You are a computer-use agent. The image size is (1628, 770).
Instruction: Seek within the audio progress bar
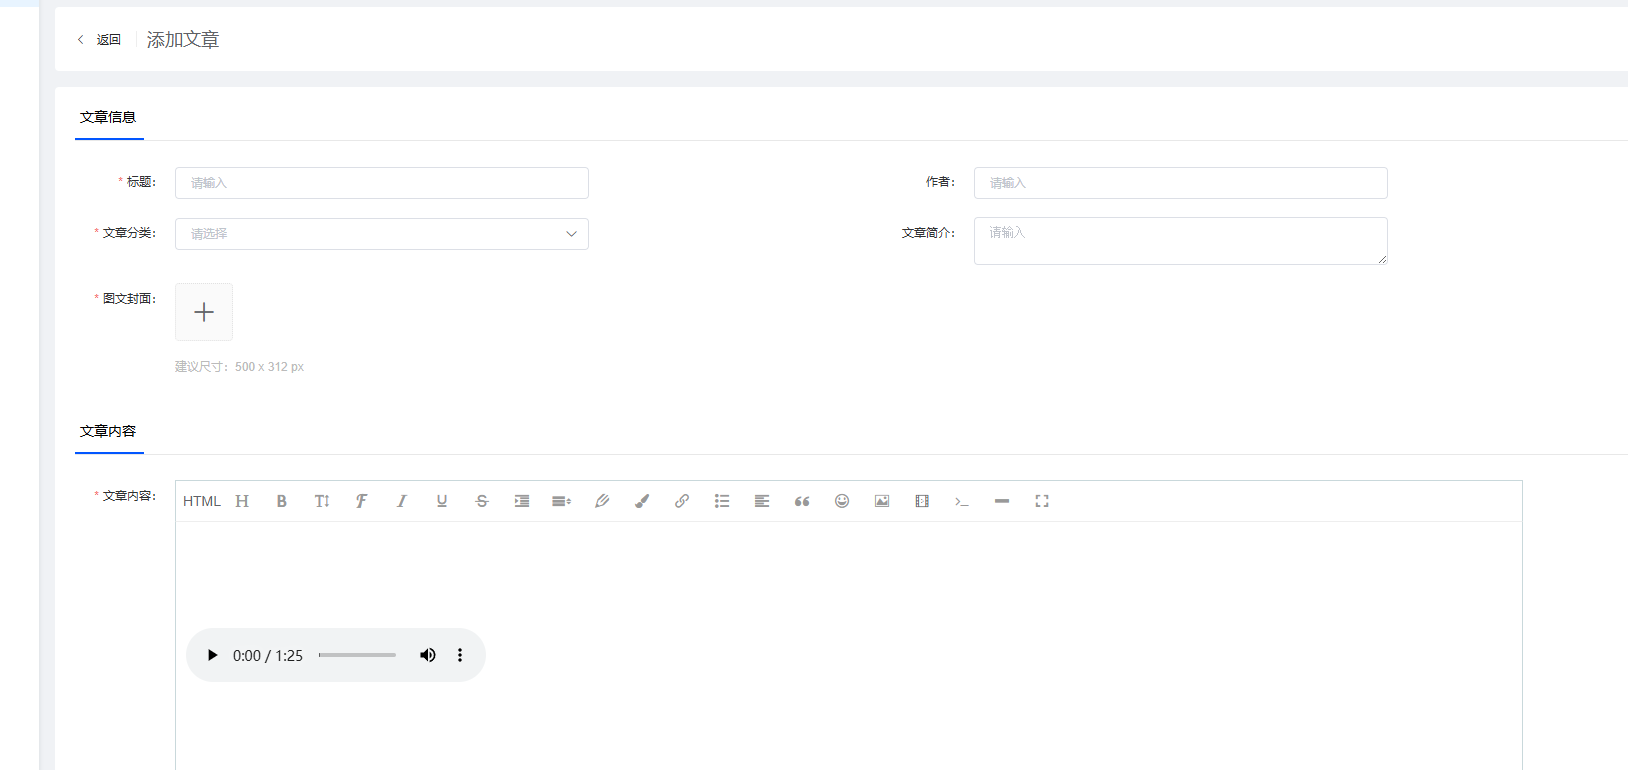[x=357, y=655]
